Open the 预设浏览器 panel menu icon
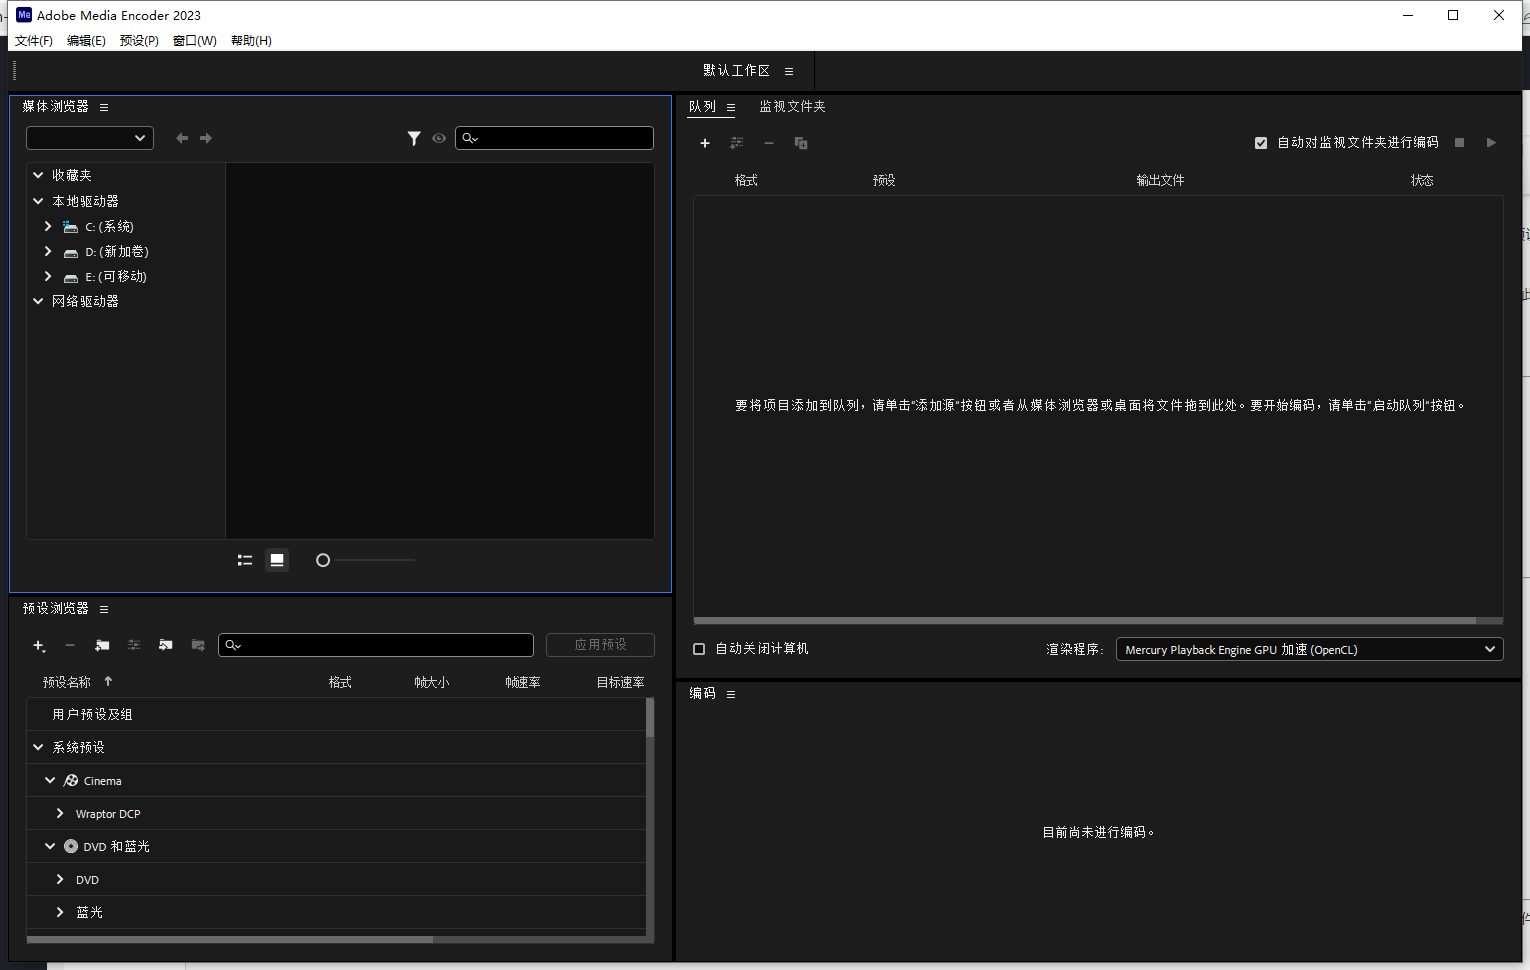This screenshot has width=1530, height=970. [x=104, y=609]
